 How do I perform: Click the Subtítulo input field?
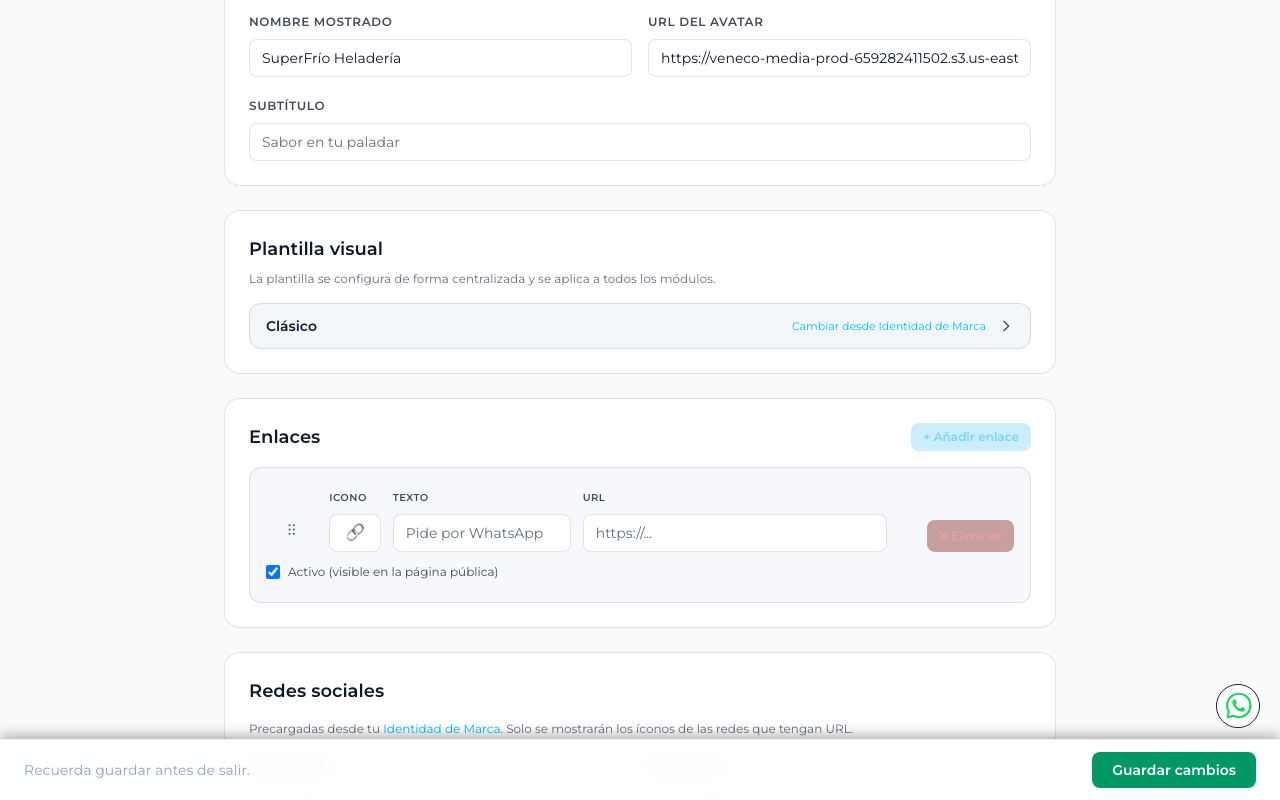(x=640, y=142)
